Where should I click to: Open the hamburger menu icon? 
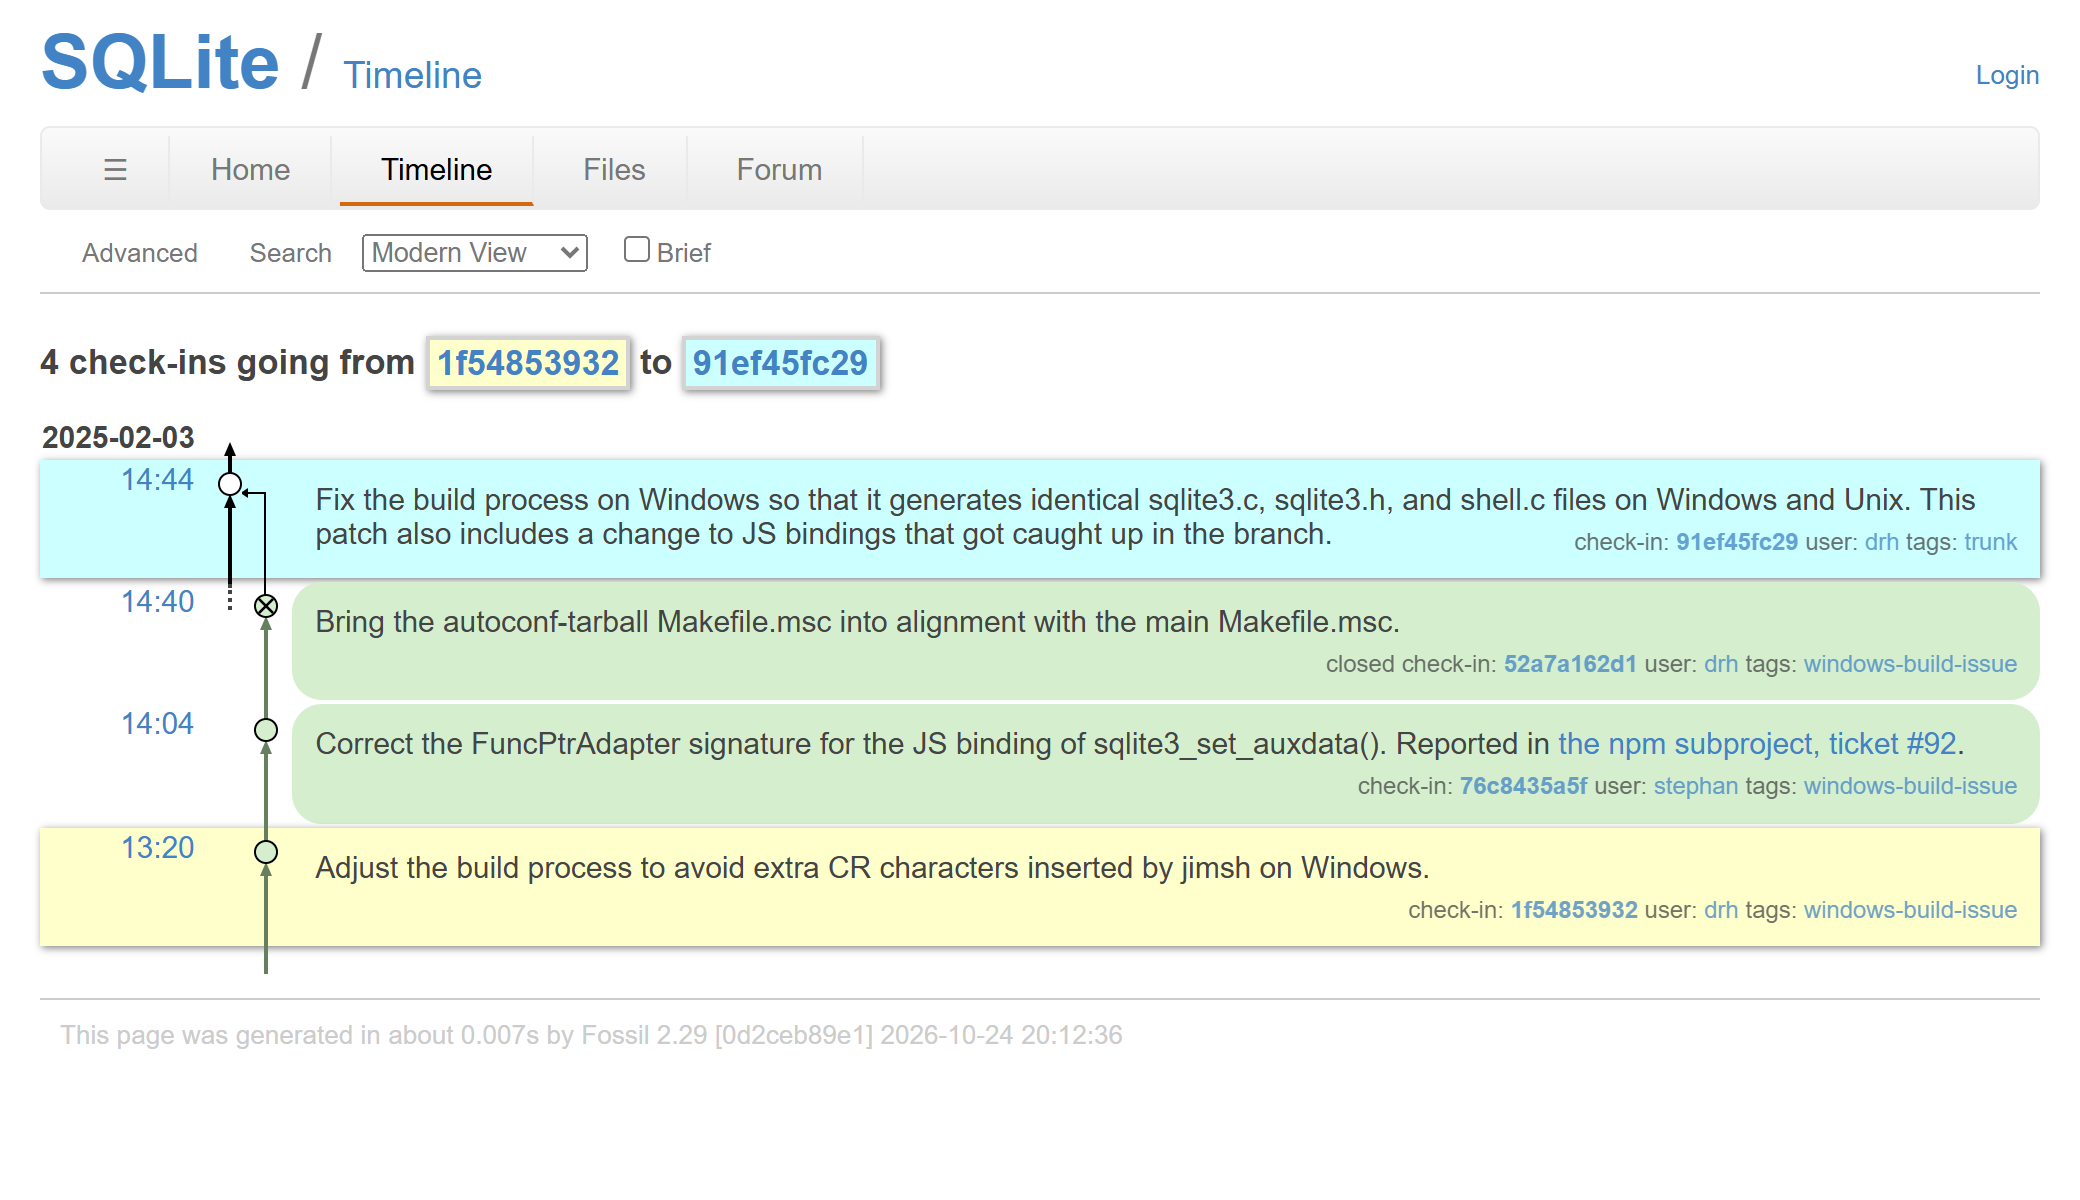(115, 170)
